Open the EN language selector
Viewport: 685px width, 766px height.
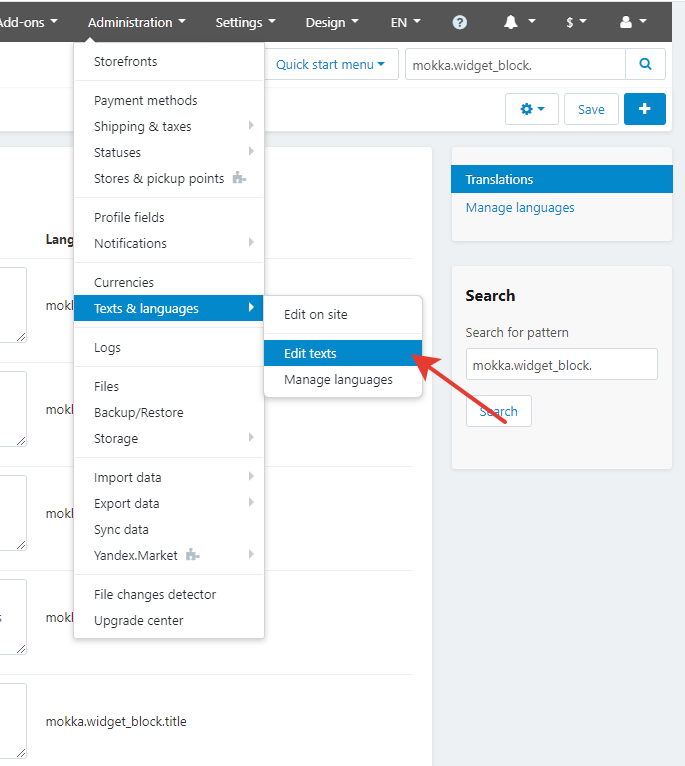point(405,22)
